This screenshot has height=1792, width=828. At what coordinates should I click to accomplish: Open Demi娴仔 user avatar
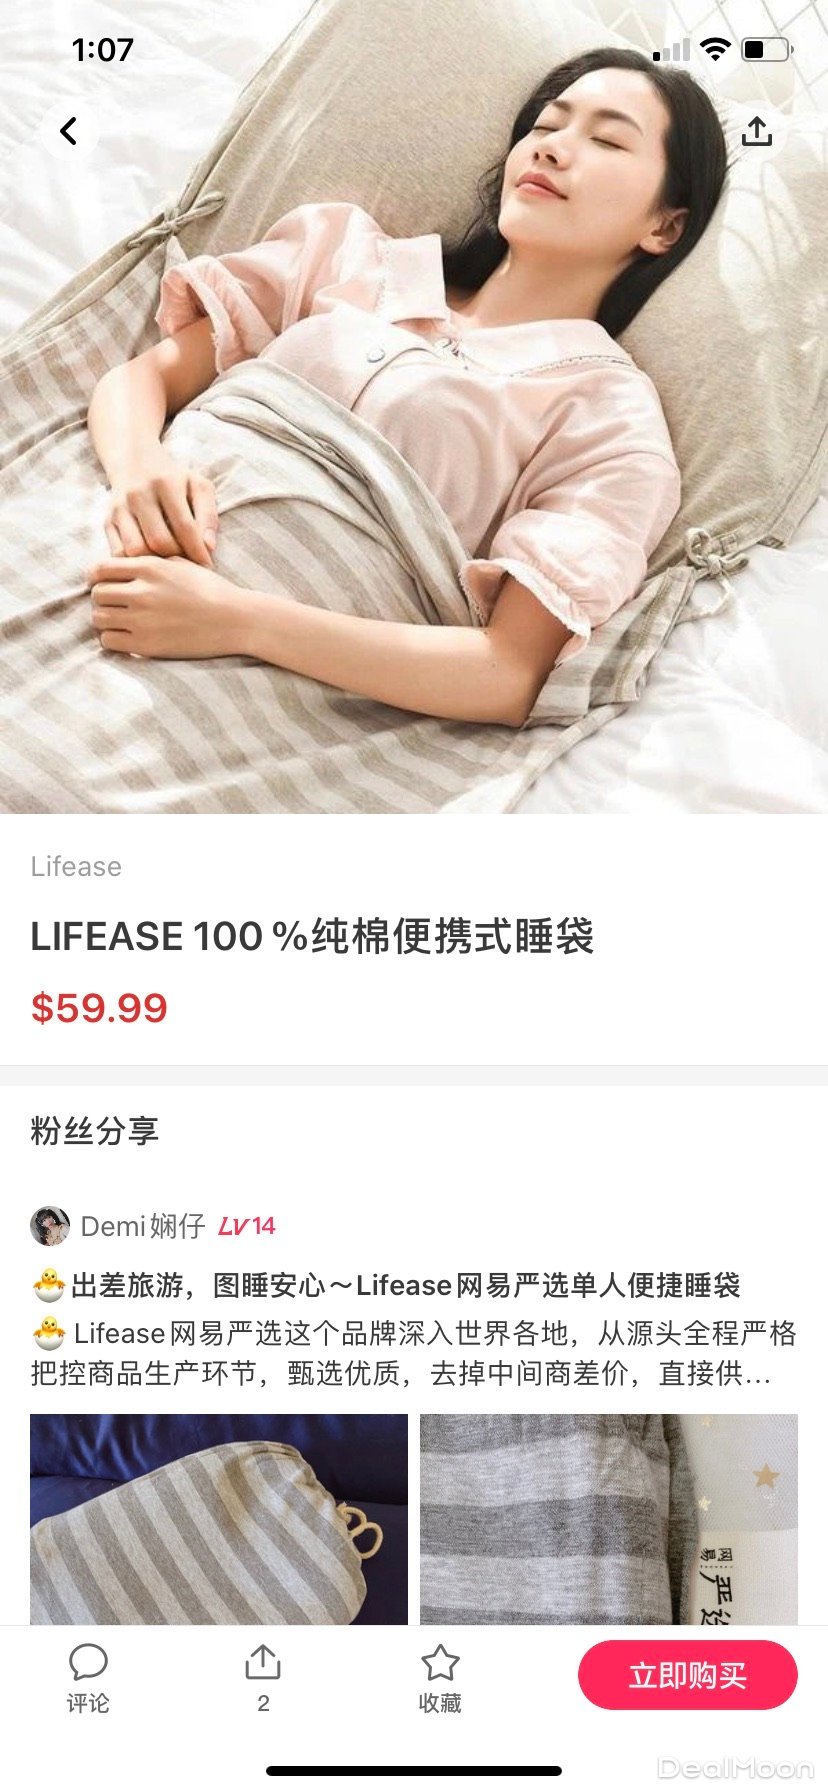click(x=50, y=1226)
